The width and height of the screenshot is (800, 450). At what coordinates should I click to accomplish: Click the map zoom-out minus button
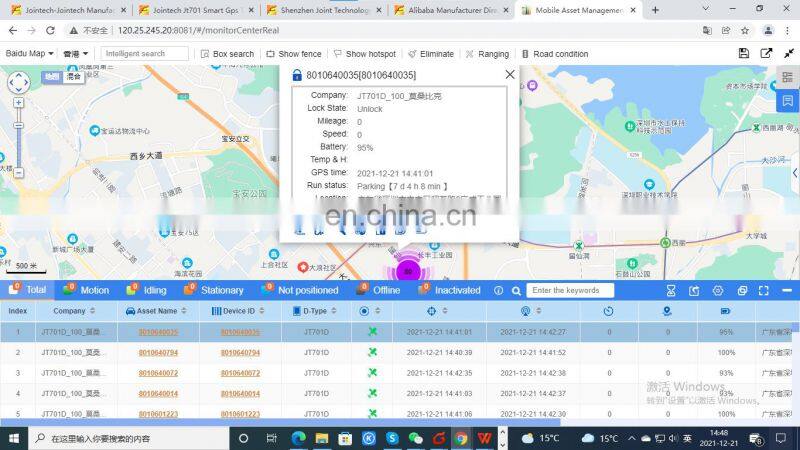click(x=18, y=172)
